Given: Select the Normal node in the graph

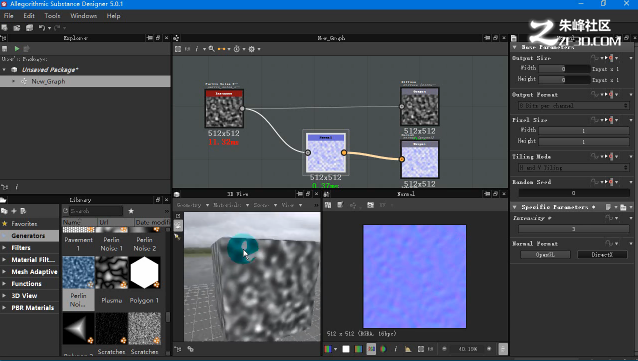Looking at the screenshot, I should click(326, 152).
